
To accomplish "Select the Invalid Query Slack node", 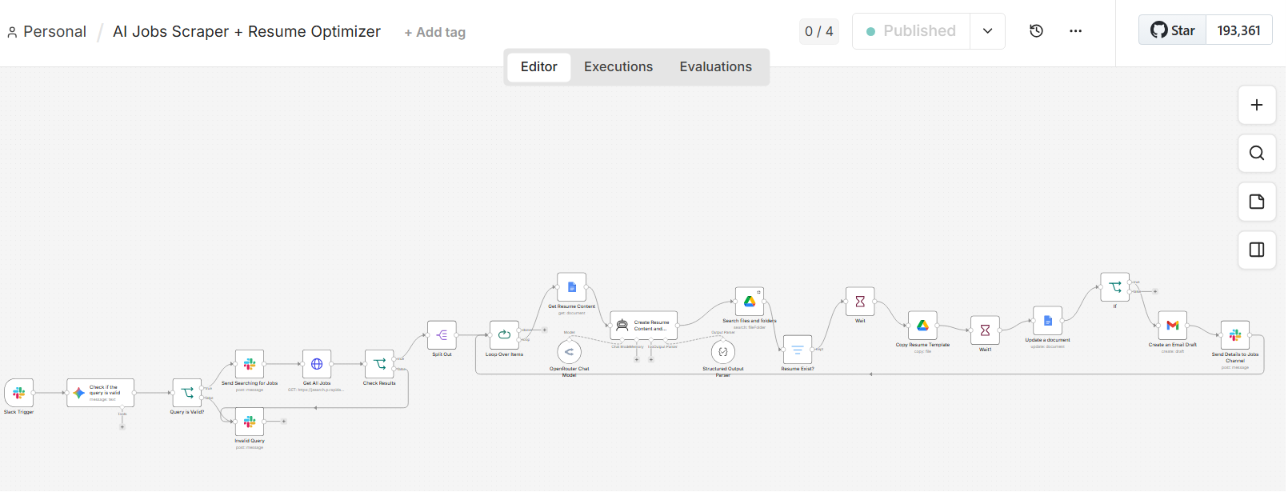I will [249, 422].
